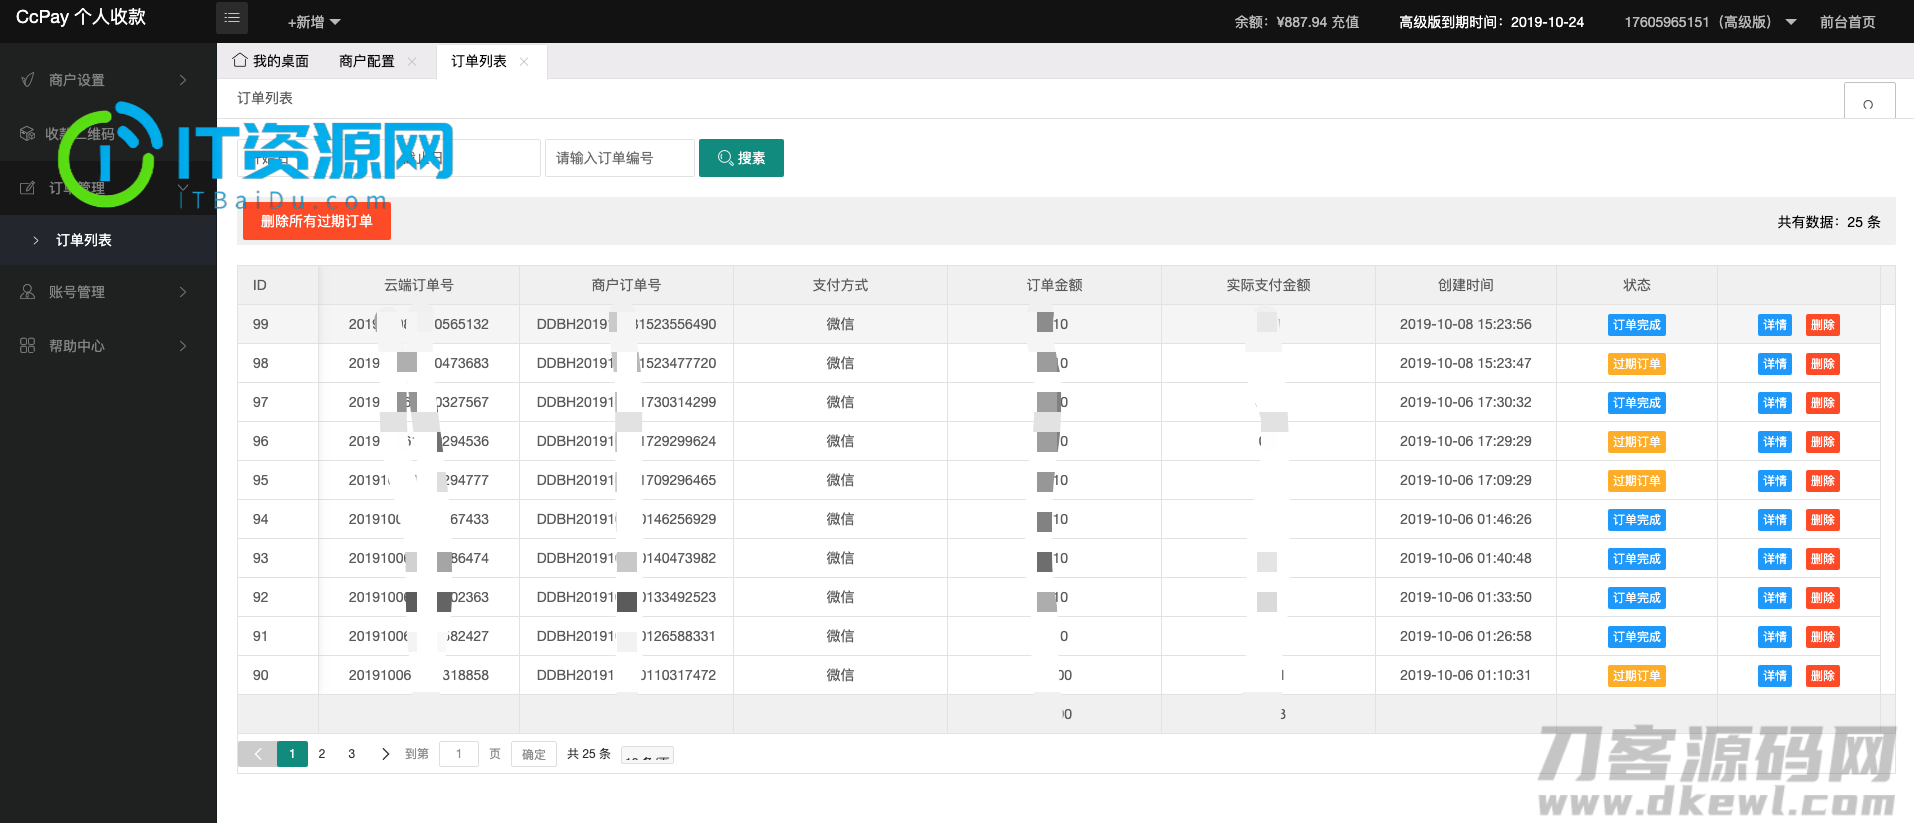This screenshot has height=823, width=1914.
Task: Go to page 3 in pagination
Action: click(351, 754)
